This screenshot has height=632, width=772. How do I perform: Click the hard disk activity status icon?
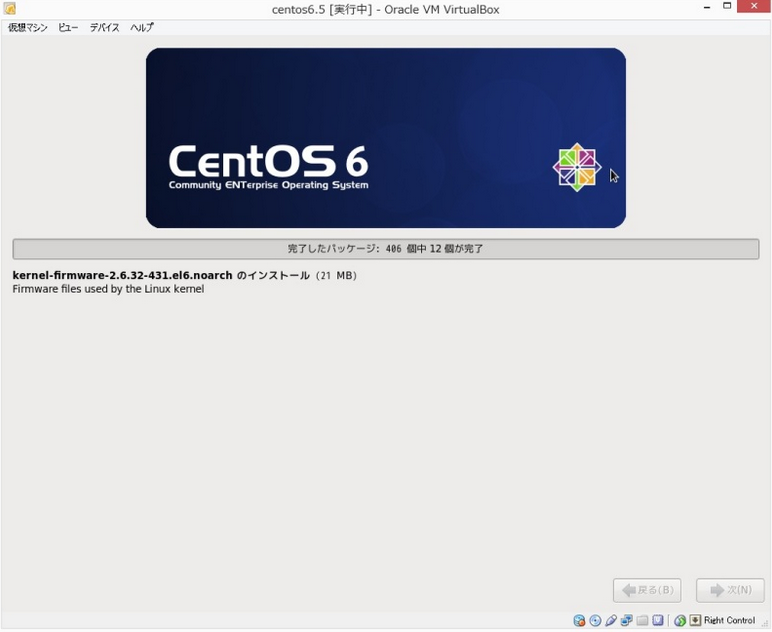point(579,620)
